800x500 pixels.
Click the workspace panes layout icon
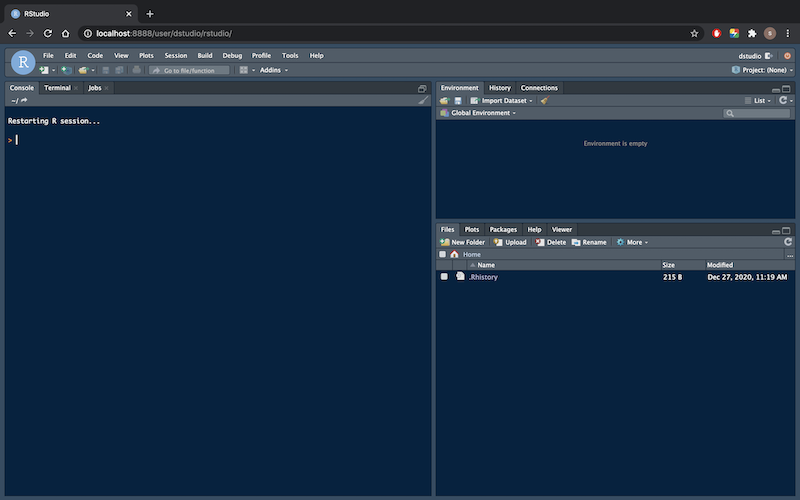pos(243,70)
